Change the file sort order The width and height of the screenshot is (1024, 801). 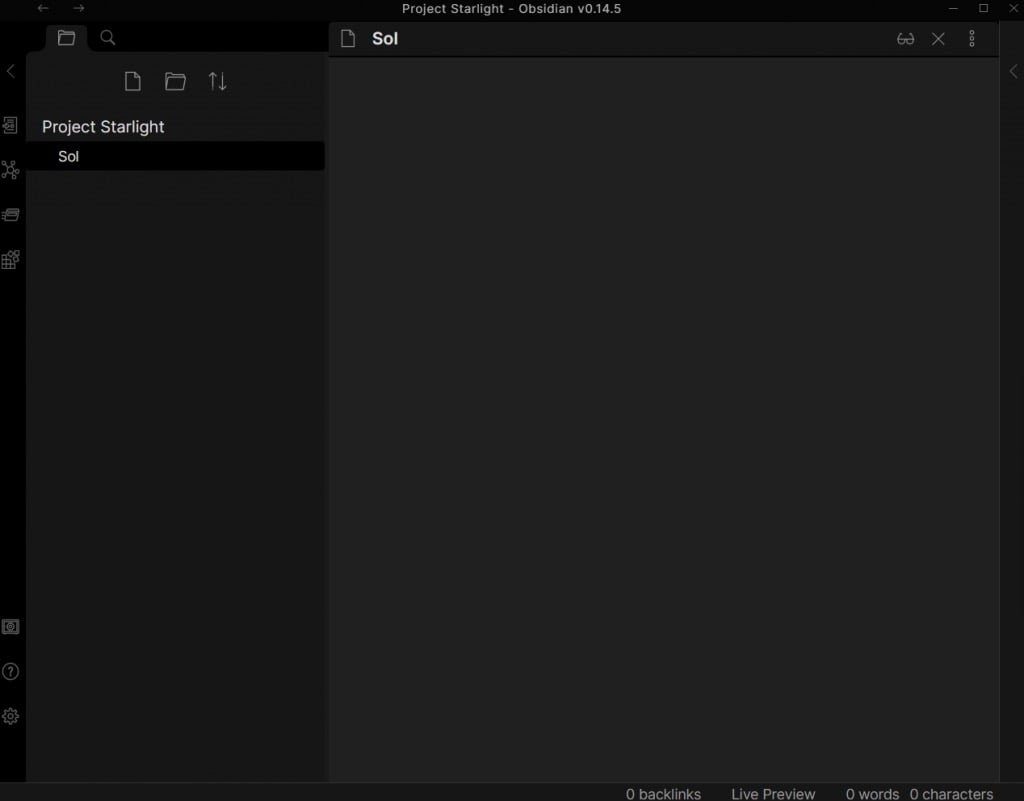click(218, 82)
